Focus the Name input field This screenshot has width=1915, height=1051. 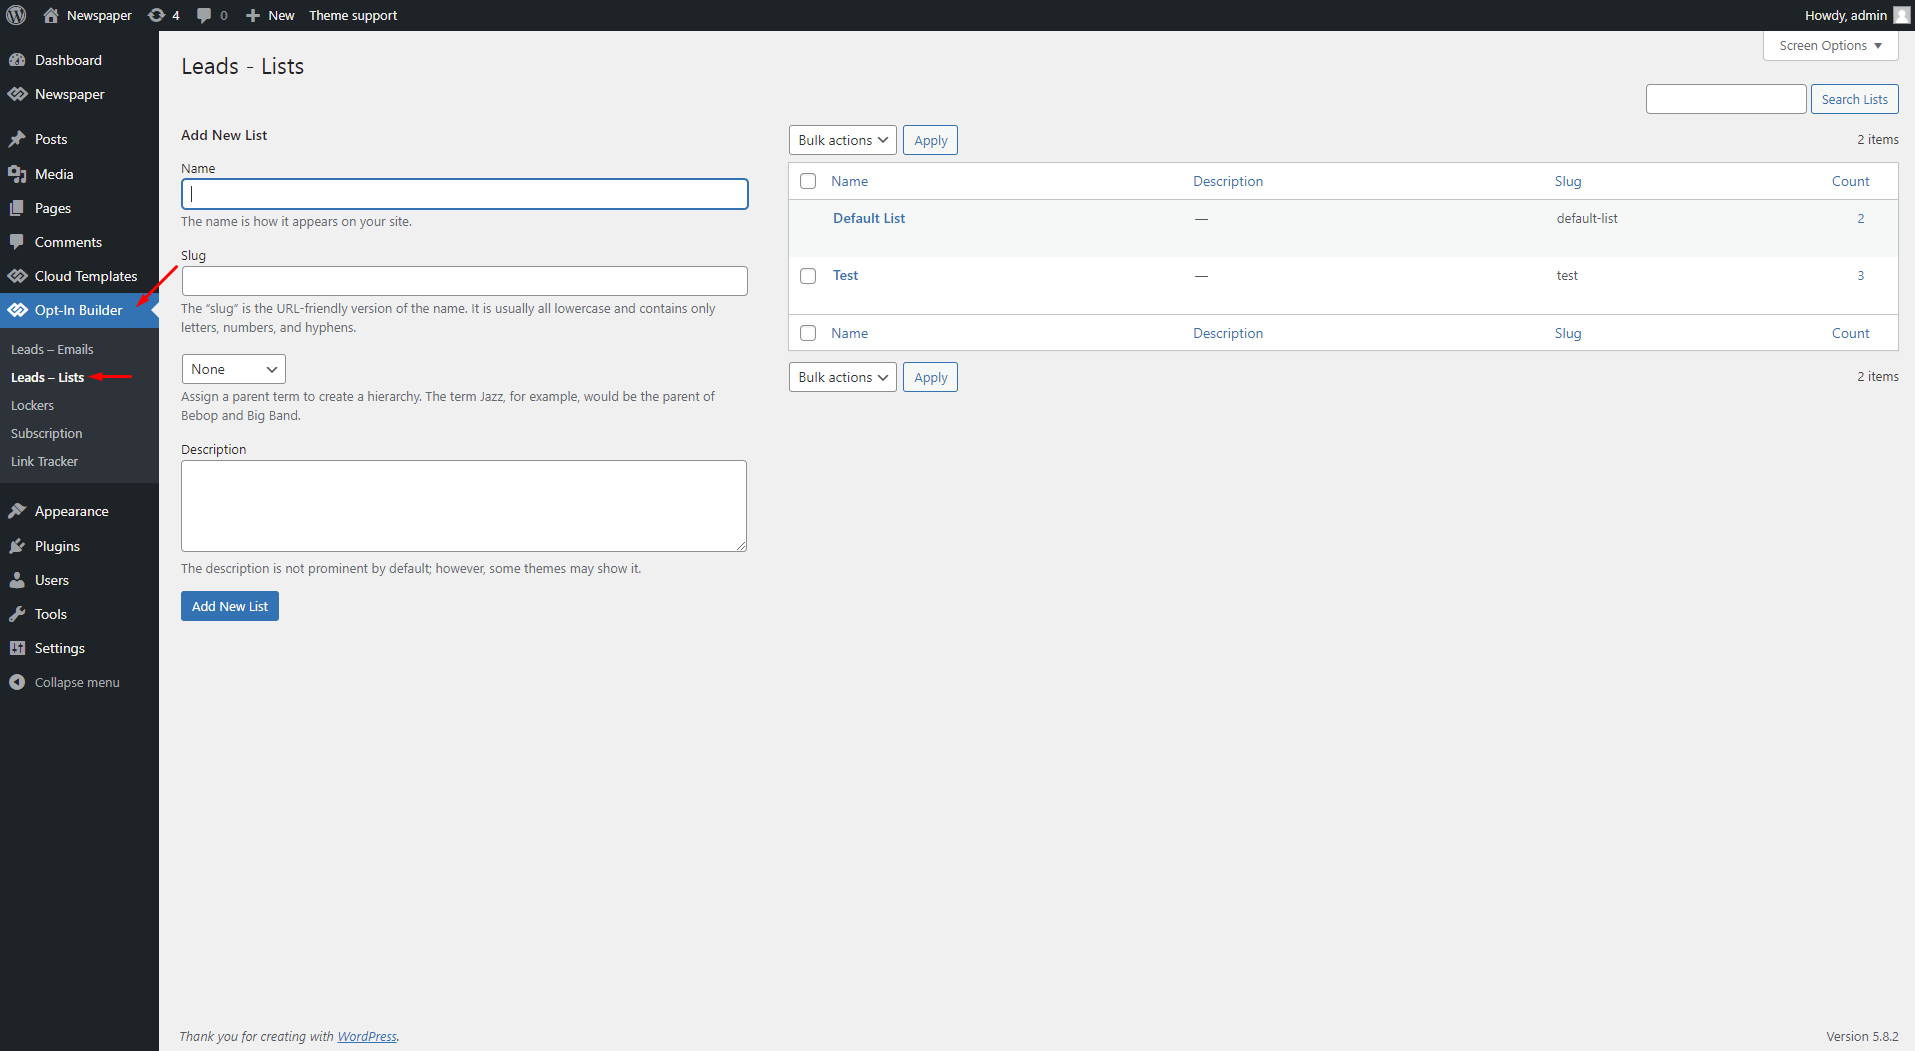point(464,194)
